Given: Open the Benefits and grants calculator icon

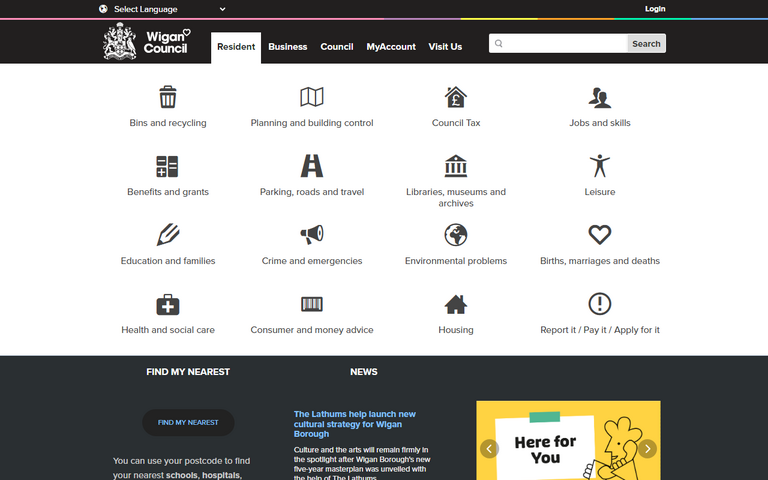Looking at the screenshot, I should (168, 166).
